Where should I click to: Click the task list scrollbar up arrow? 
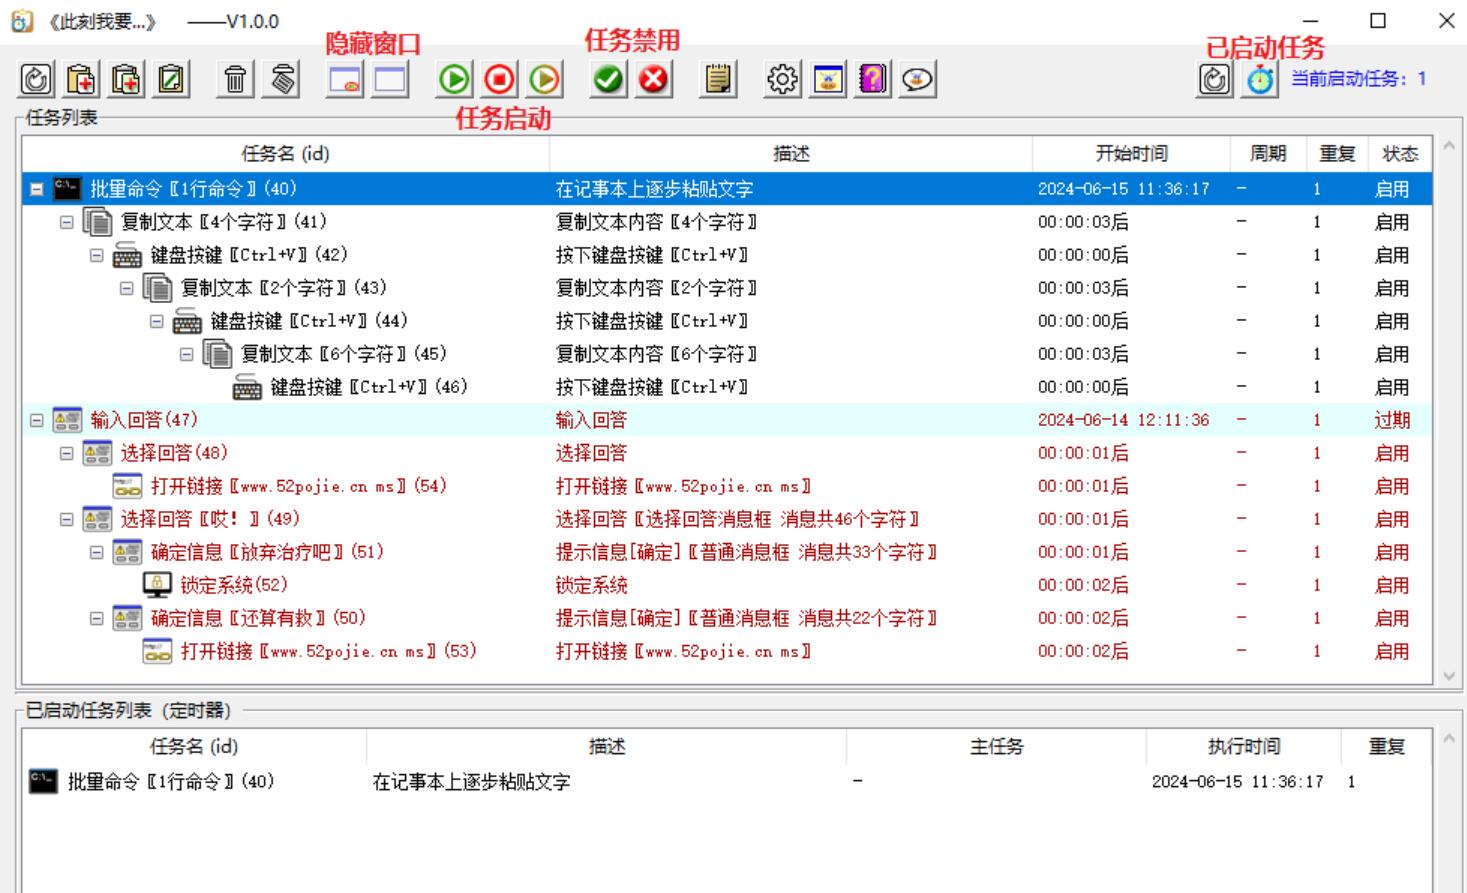[x=1449, y=147]
